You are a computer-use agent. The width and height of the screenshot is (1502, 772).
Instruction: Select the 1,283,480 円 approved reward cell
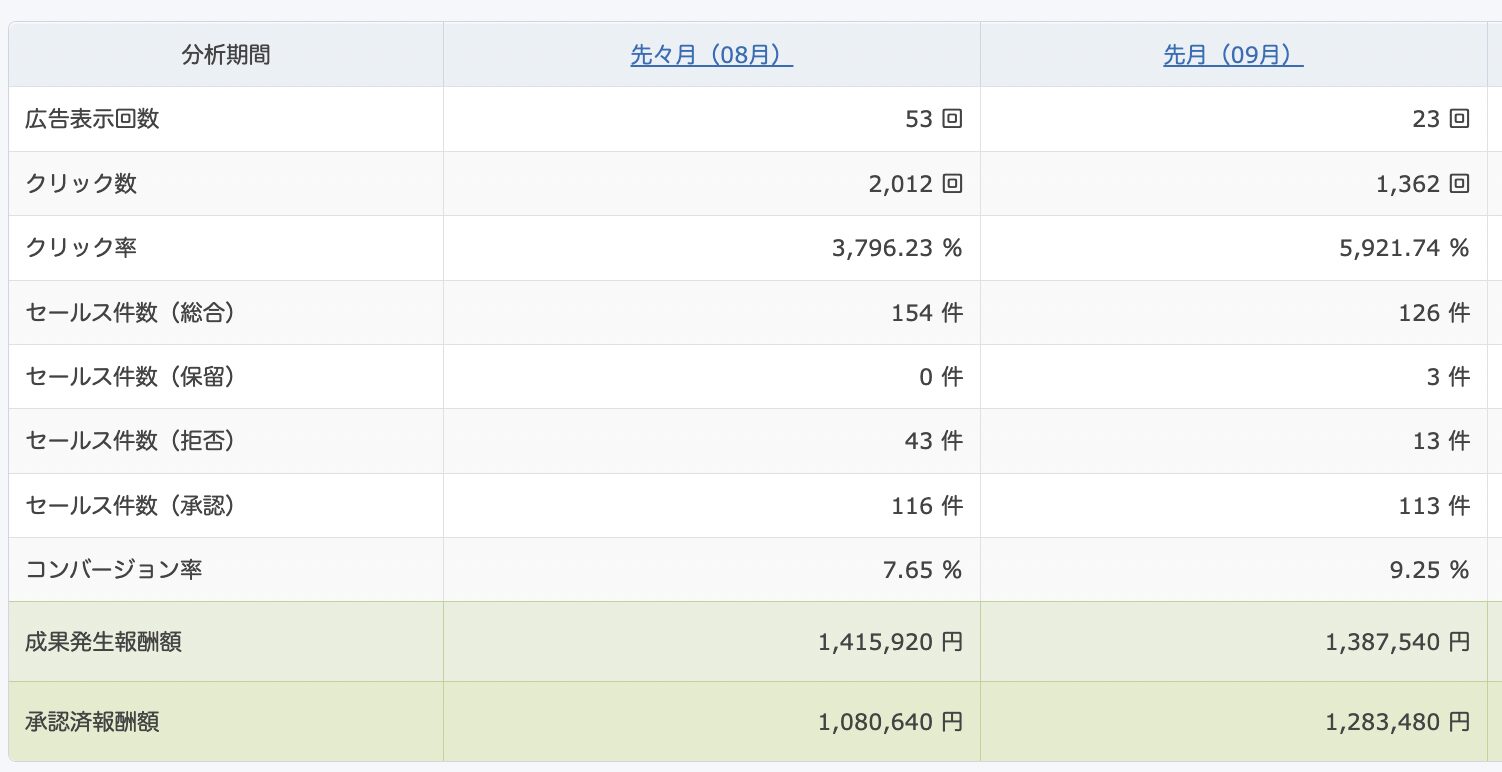point(1397,721)
